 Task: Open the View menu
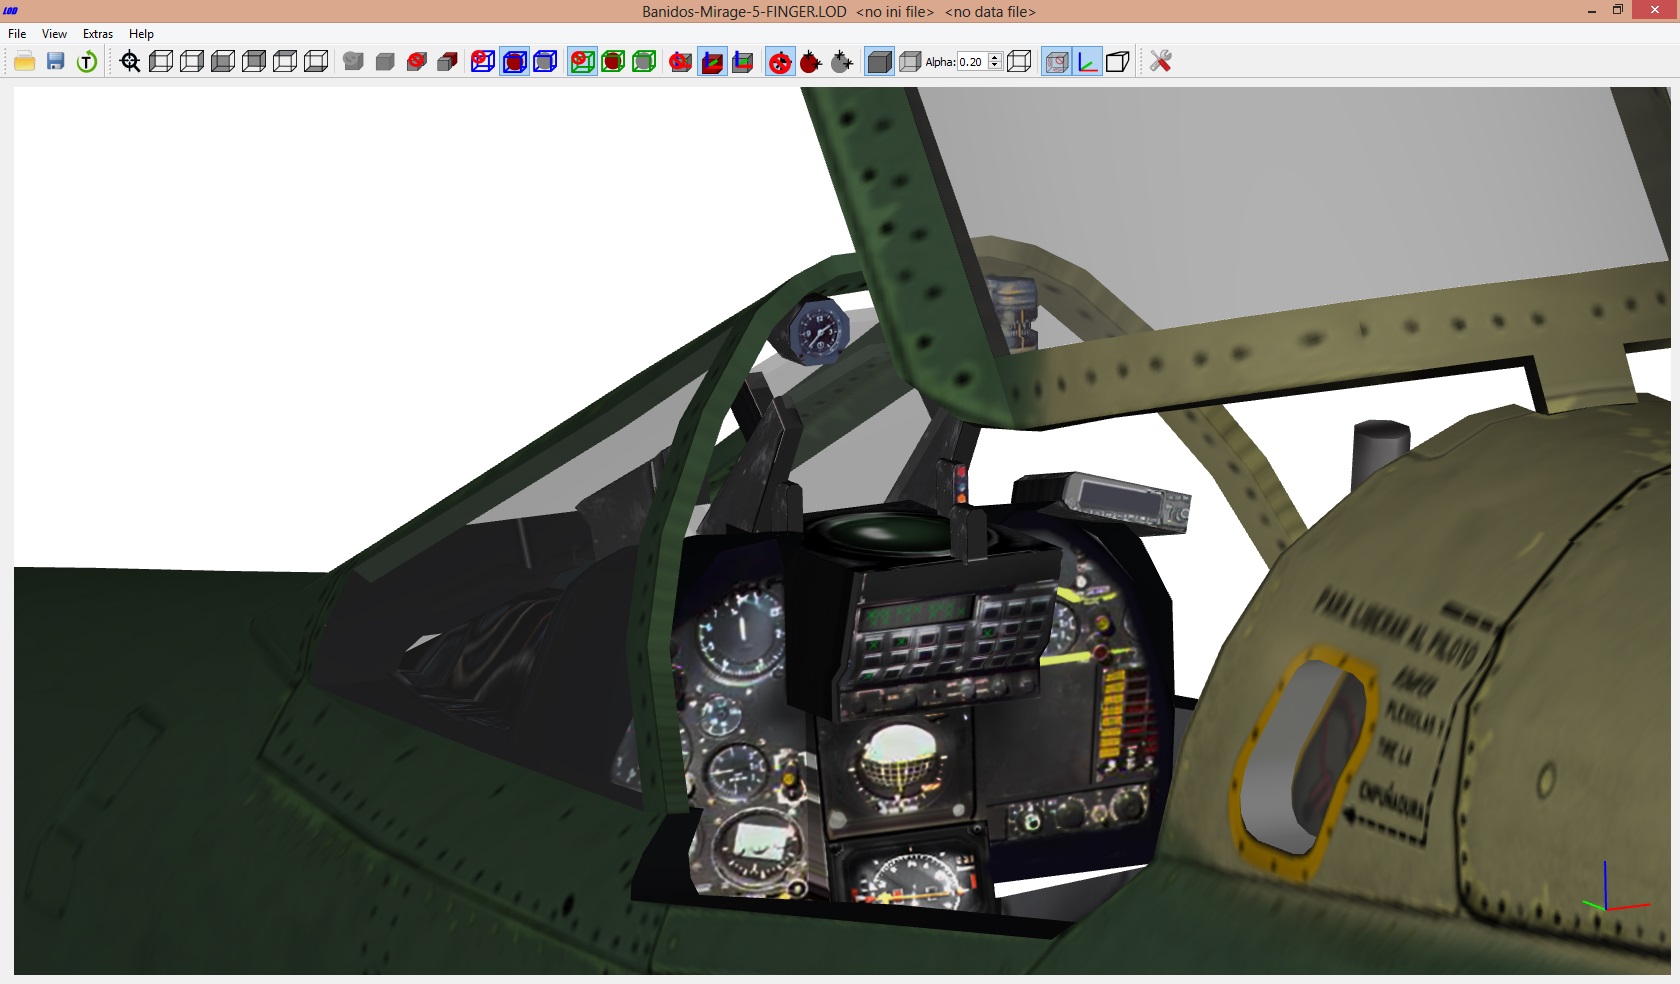54,33
